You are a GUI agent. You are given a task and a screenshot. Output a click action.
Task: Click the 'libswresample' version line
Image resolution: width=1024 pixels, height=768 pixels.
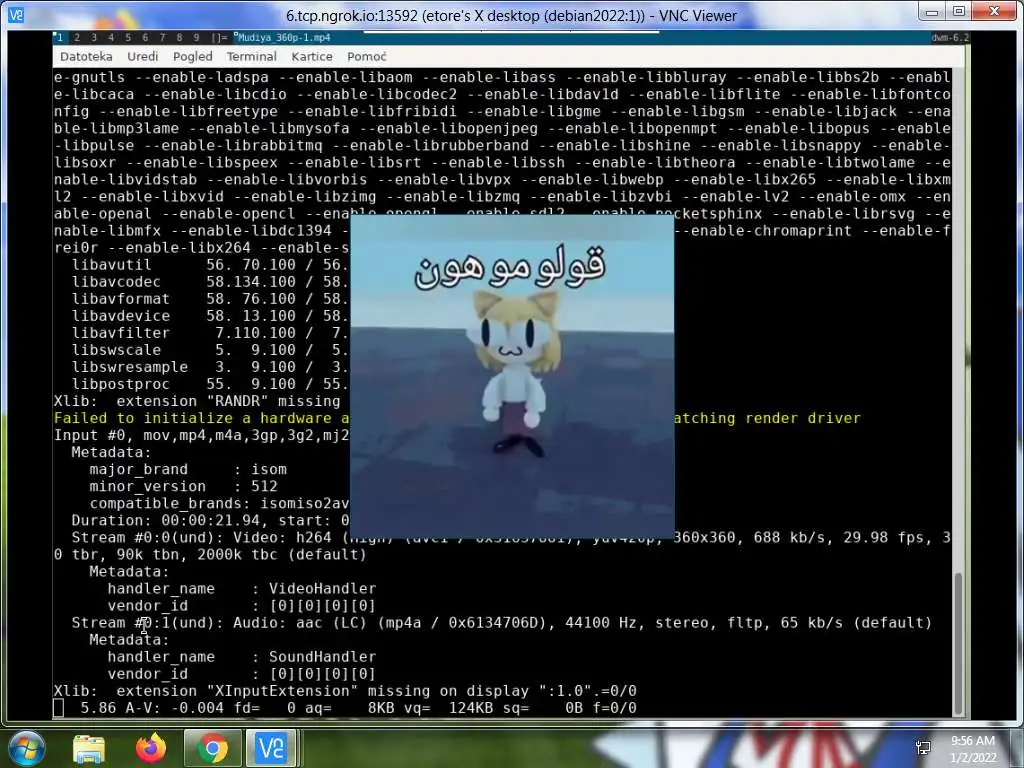(210, 367)
